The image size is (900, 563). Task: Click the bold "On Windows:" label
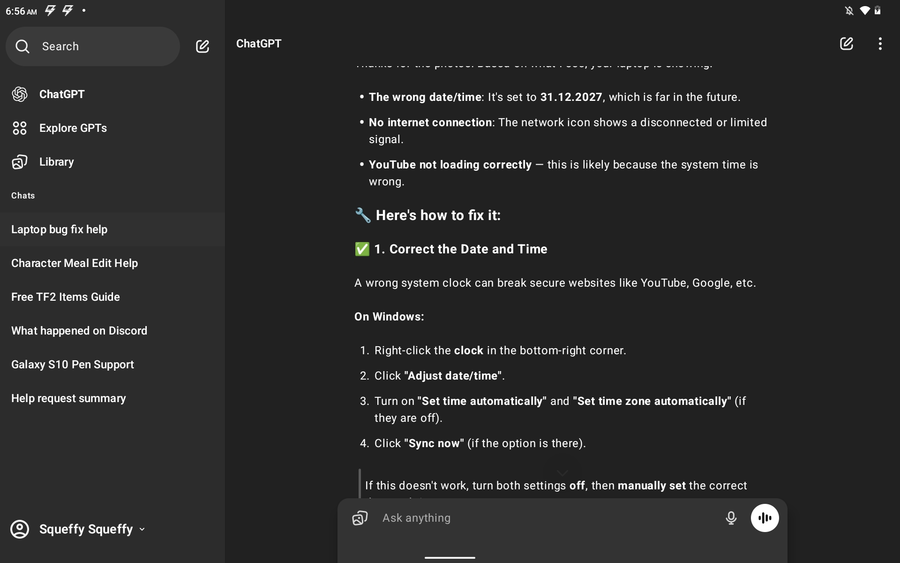[x=389, y=317]
